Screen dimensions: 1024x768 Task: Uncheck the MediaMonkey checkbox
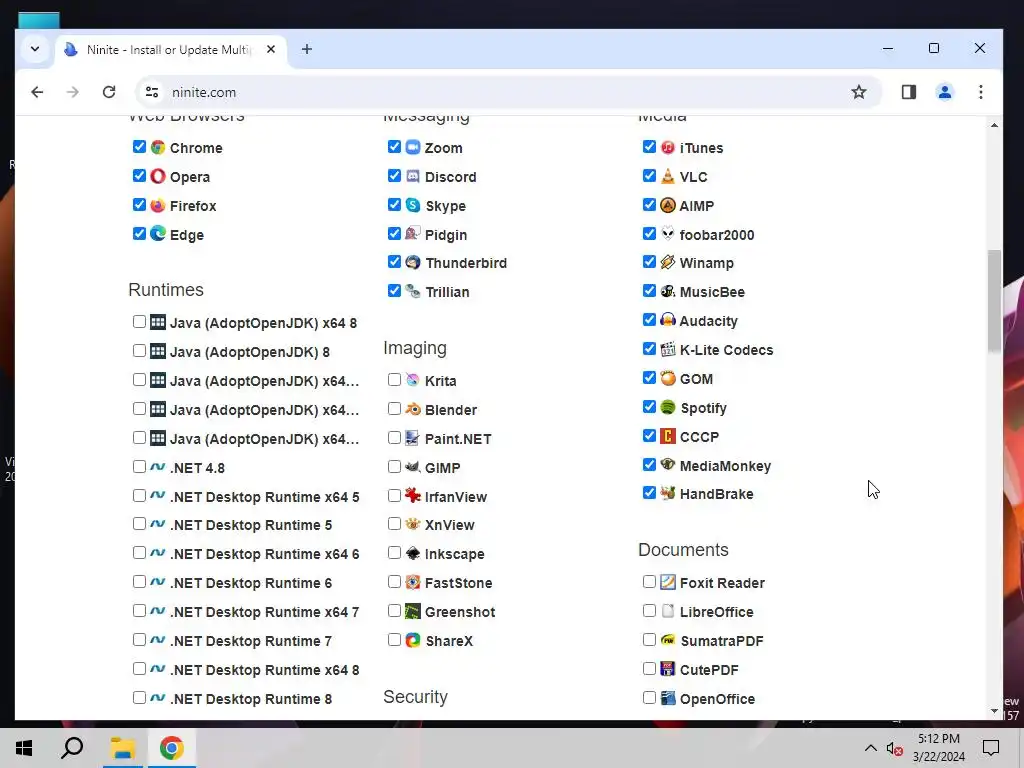pyautogui.click(x=648, y=465)
